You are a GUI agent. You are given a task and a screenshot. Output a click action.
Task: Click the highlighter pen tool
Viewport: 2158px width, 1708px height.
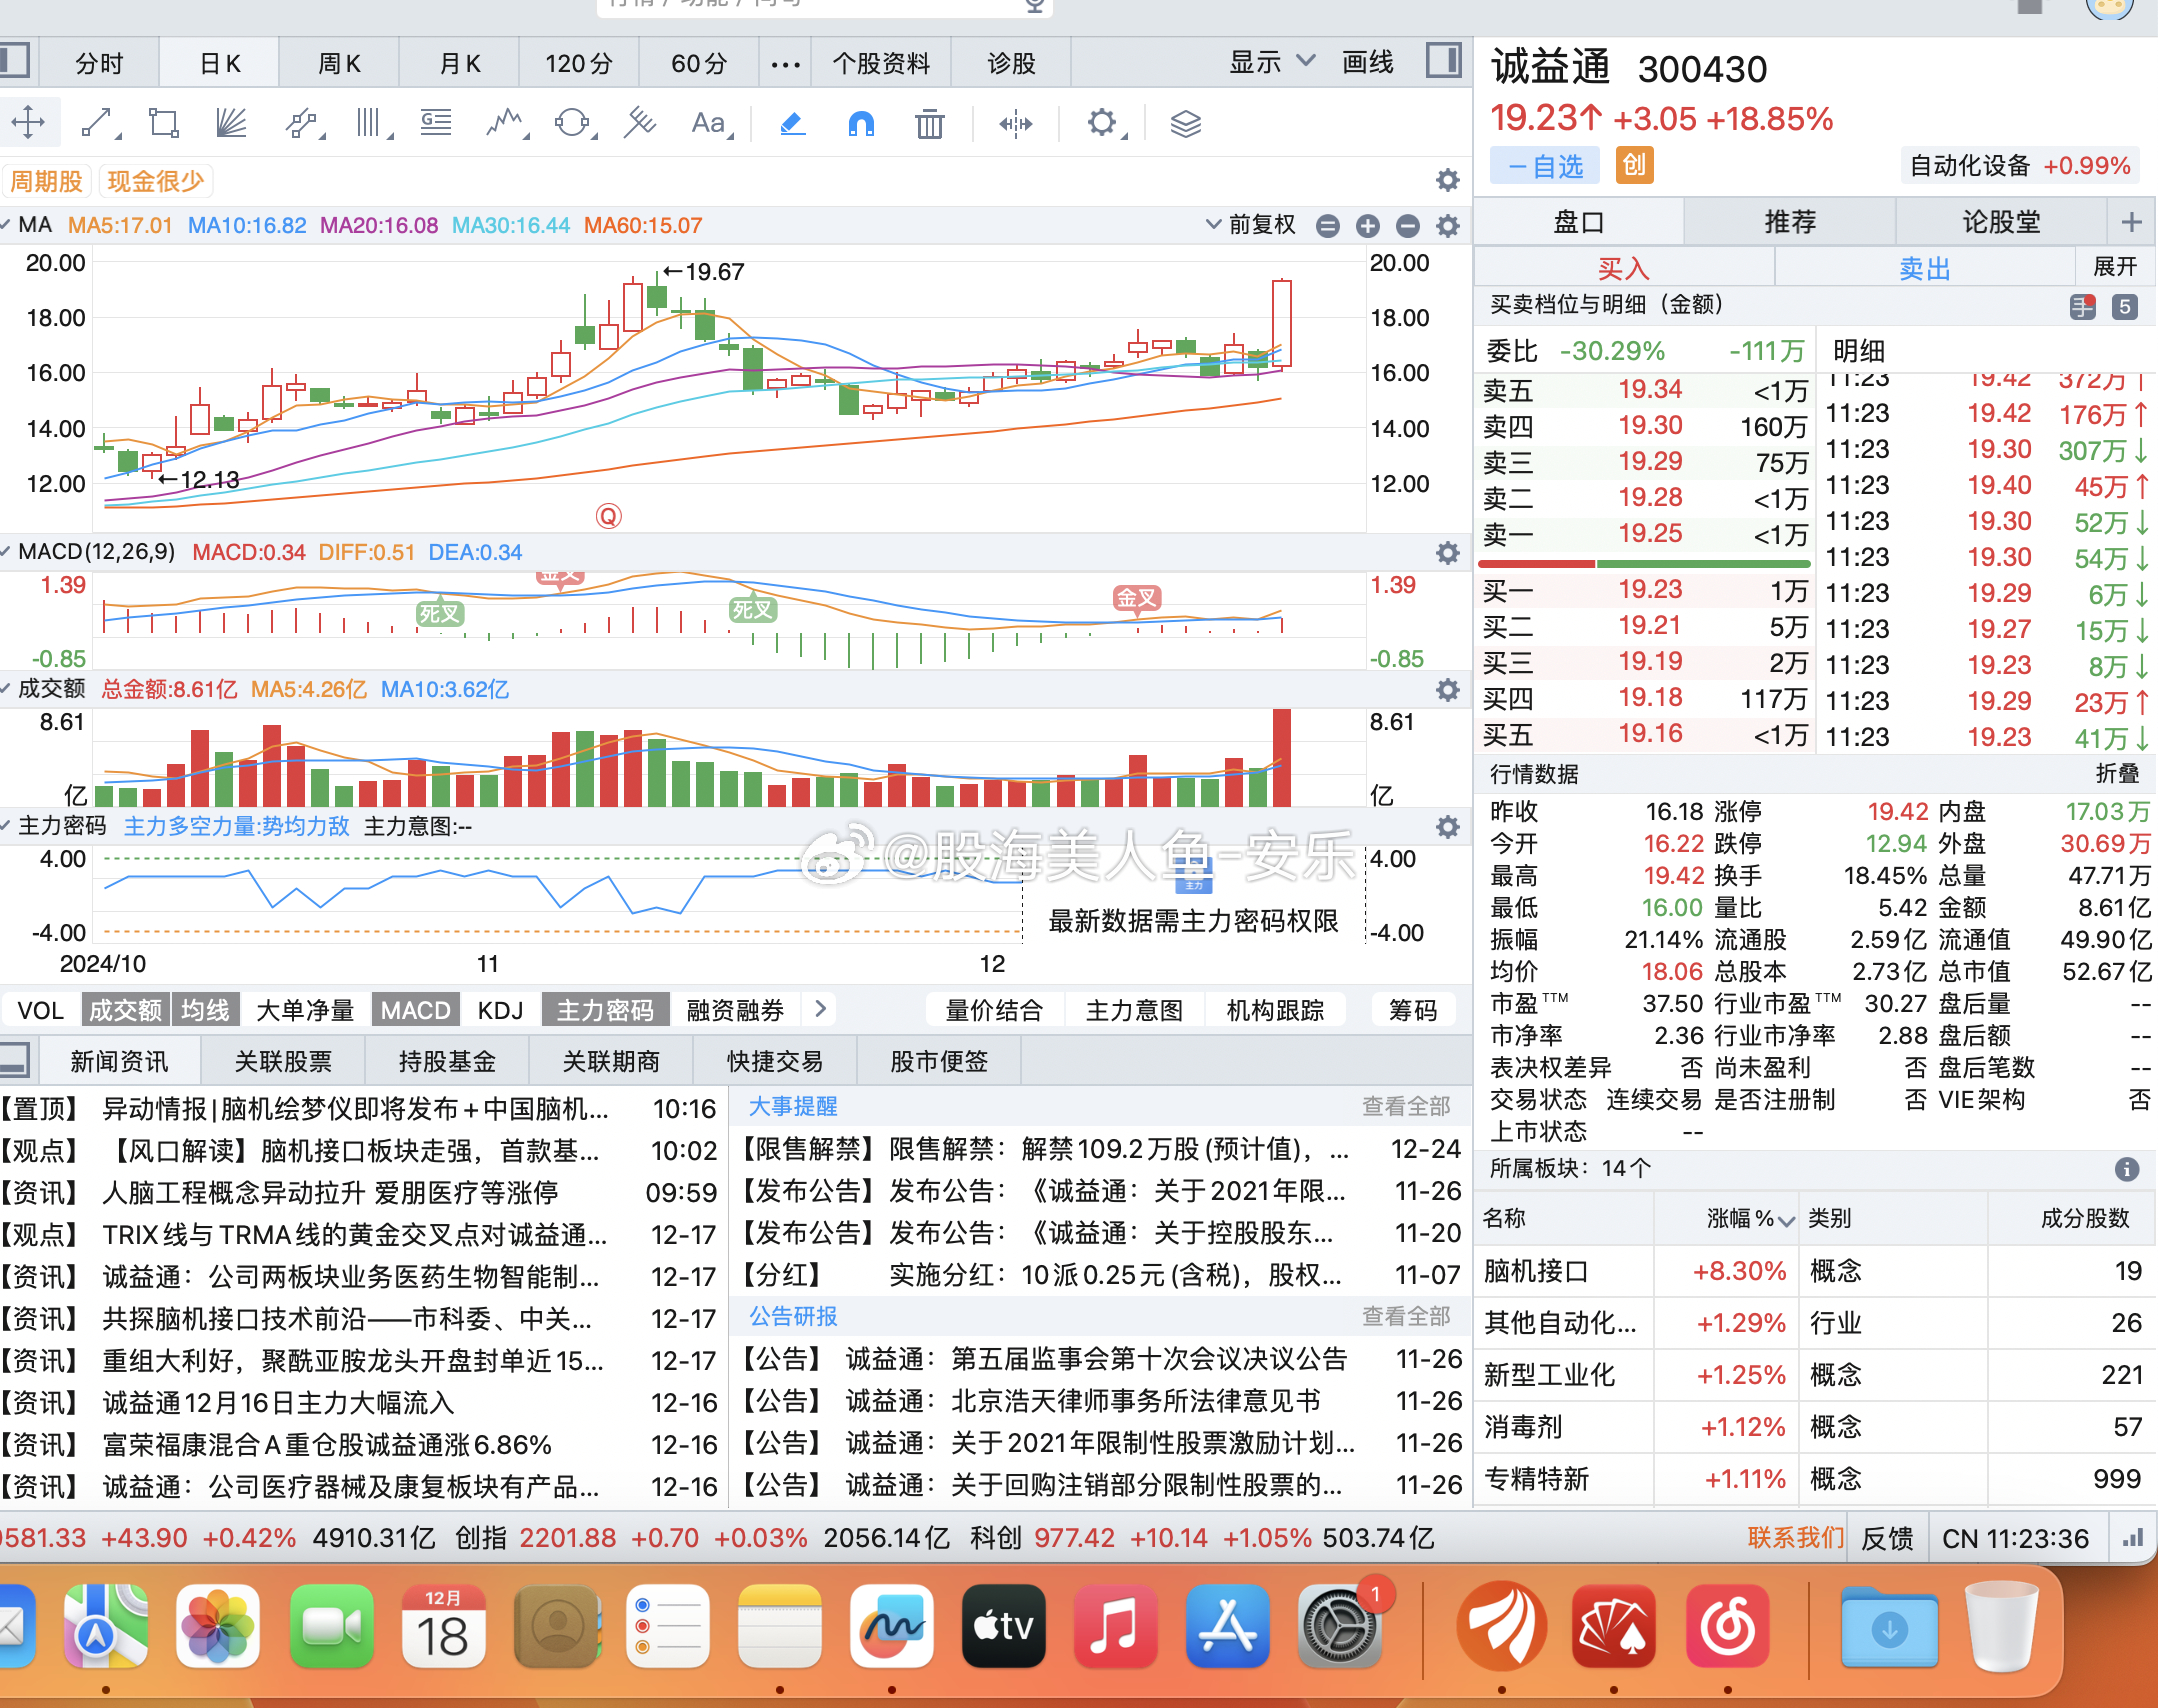click(792, 123)
